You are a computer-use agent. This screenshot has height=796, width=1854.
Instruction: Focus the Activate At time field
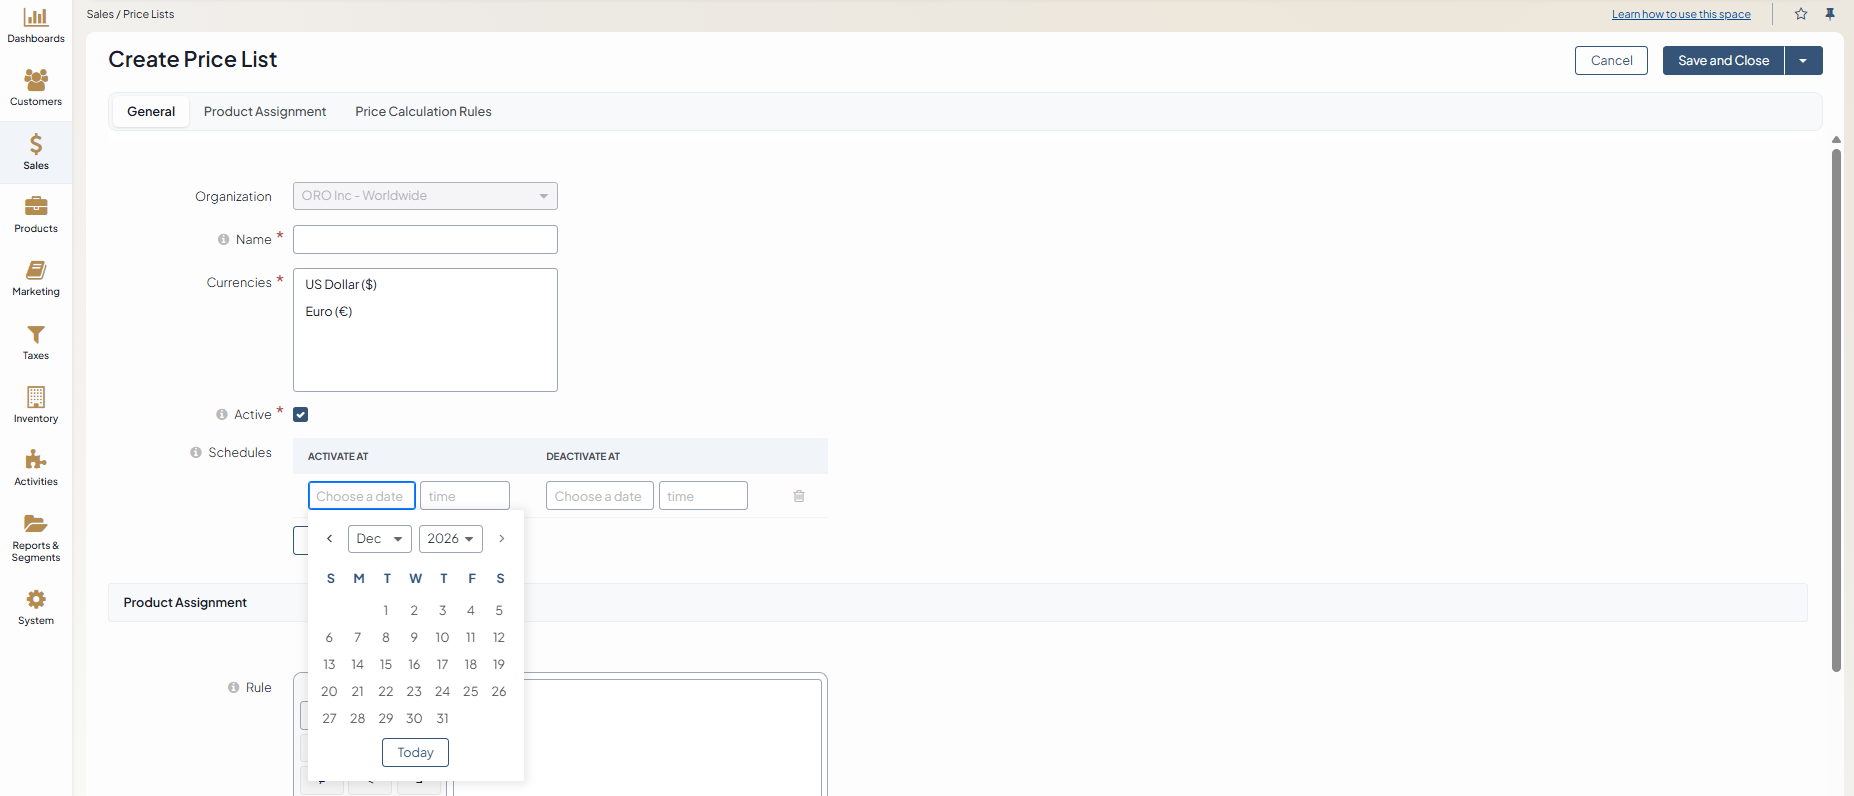pyautogui.click(x=465, y=496)
